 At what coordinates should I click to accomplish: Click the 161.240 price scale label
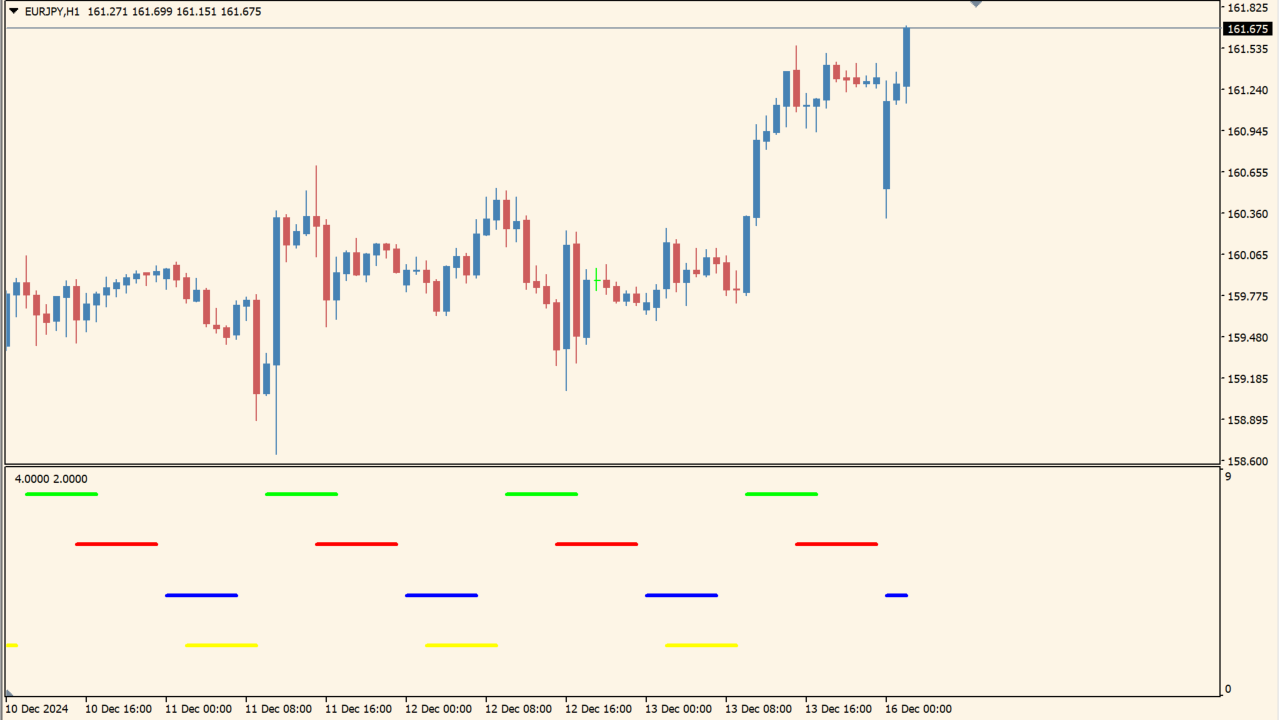(1247, 90)
